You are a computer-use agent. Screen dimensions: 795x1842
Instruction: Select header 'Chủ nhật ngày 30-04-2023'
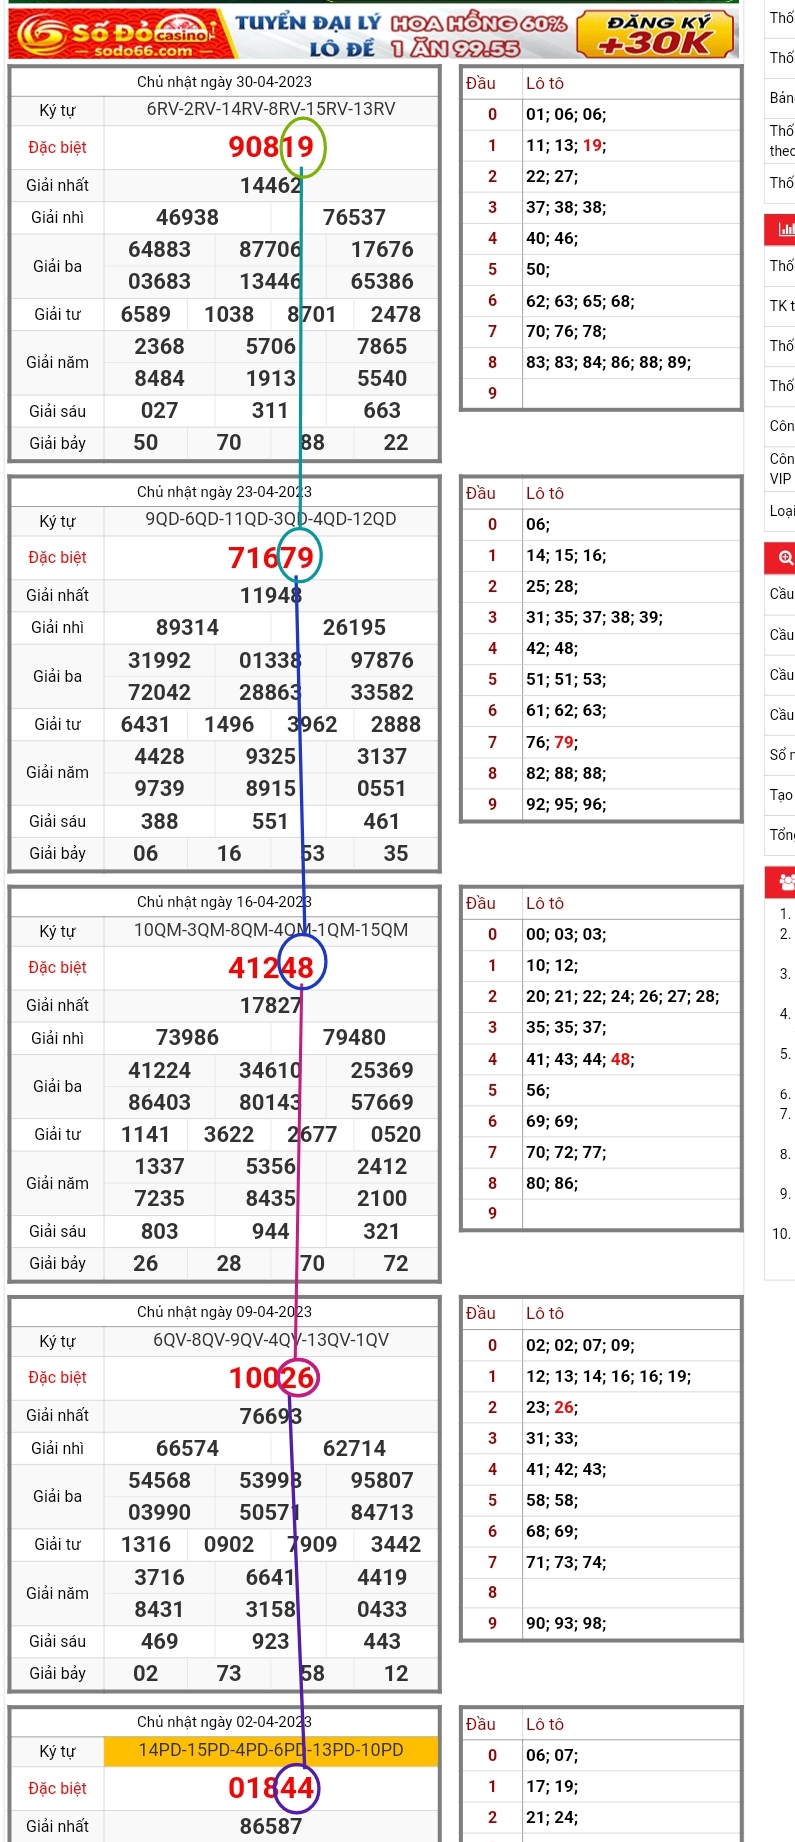(224, 82)
